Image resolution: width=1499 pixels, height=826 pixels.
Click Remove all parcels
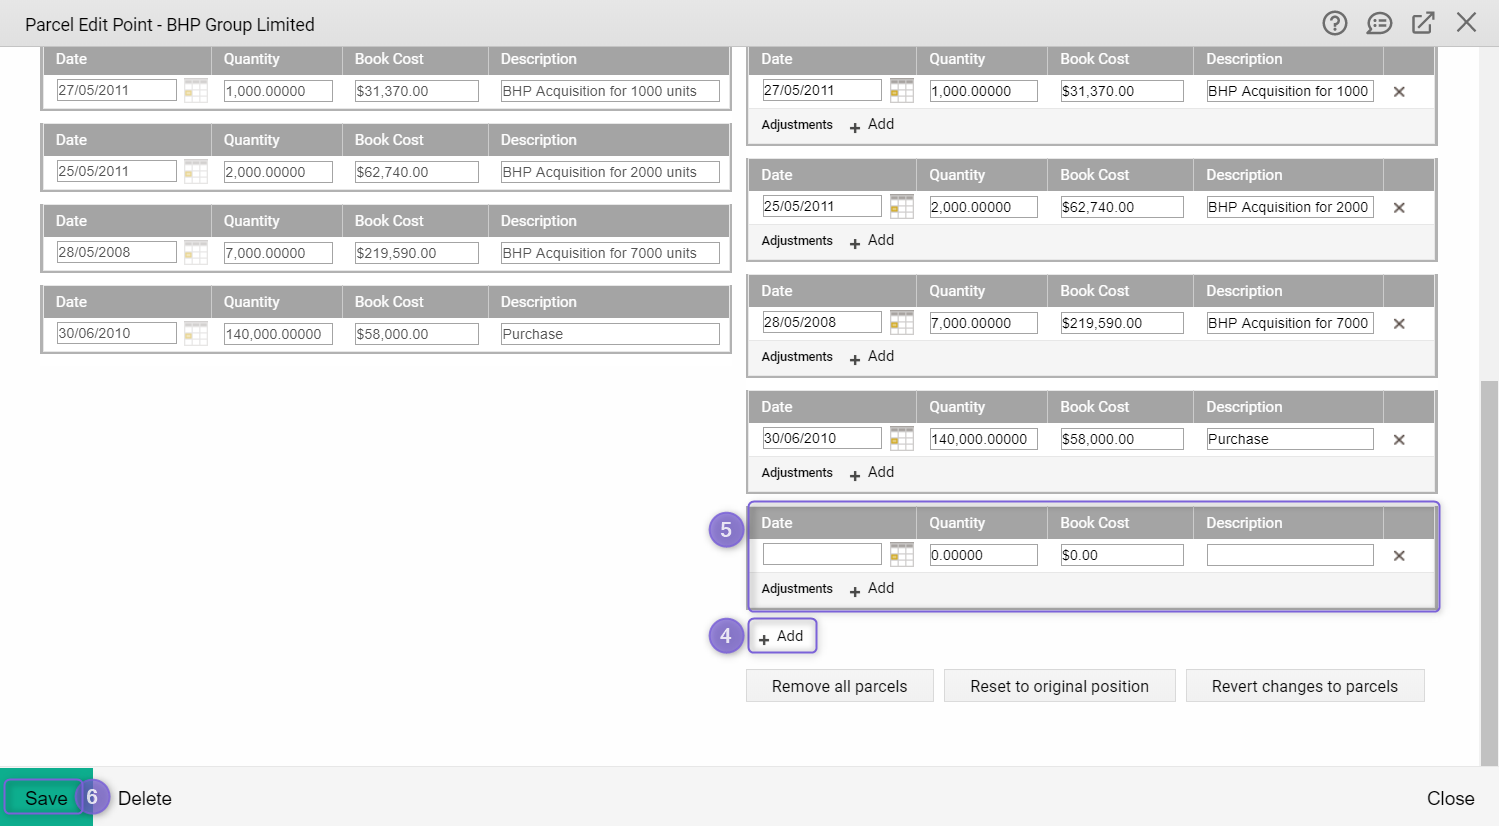[x=840, y=686]
